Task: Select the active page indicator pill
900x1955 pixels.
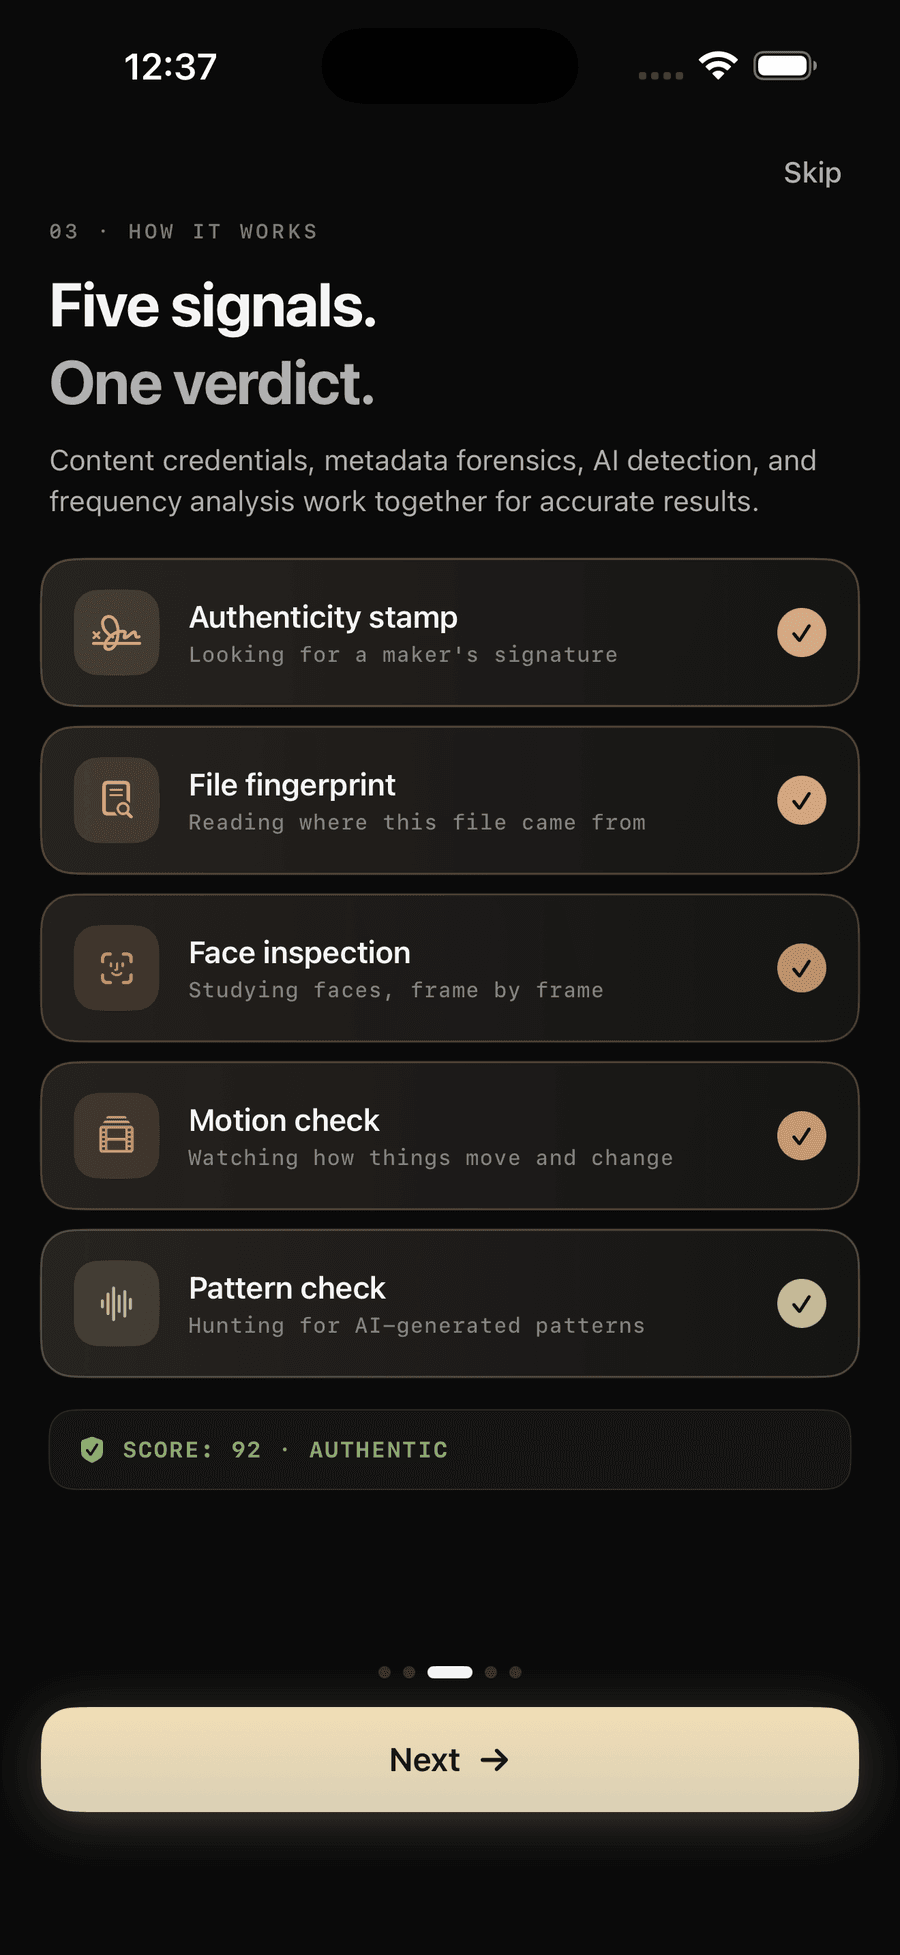Action: [x=450, y=1672]
